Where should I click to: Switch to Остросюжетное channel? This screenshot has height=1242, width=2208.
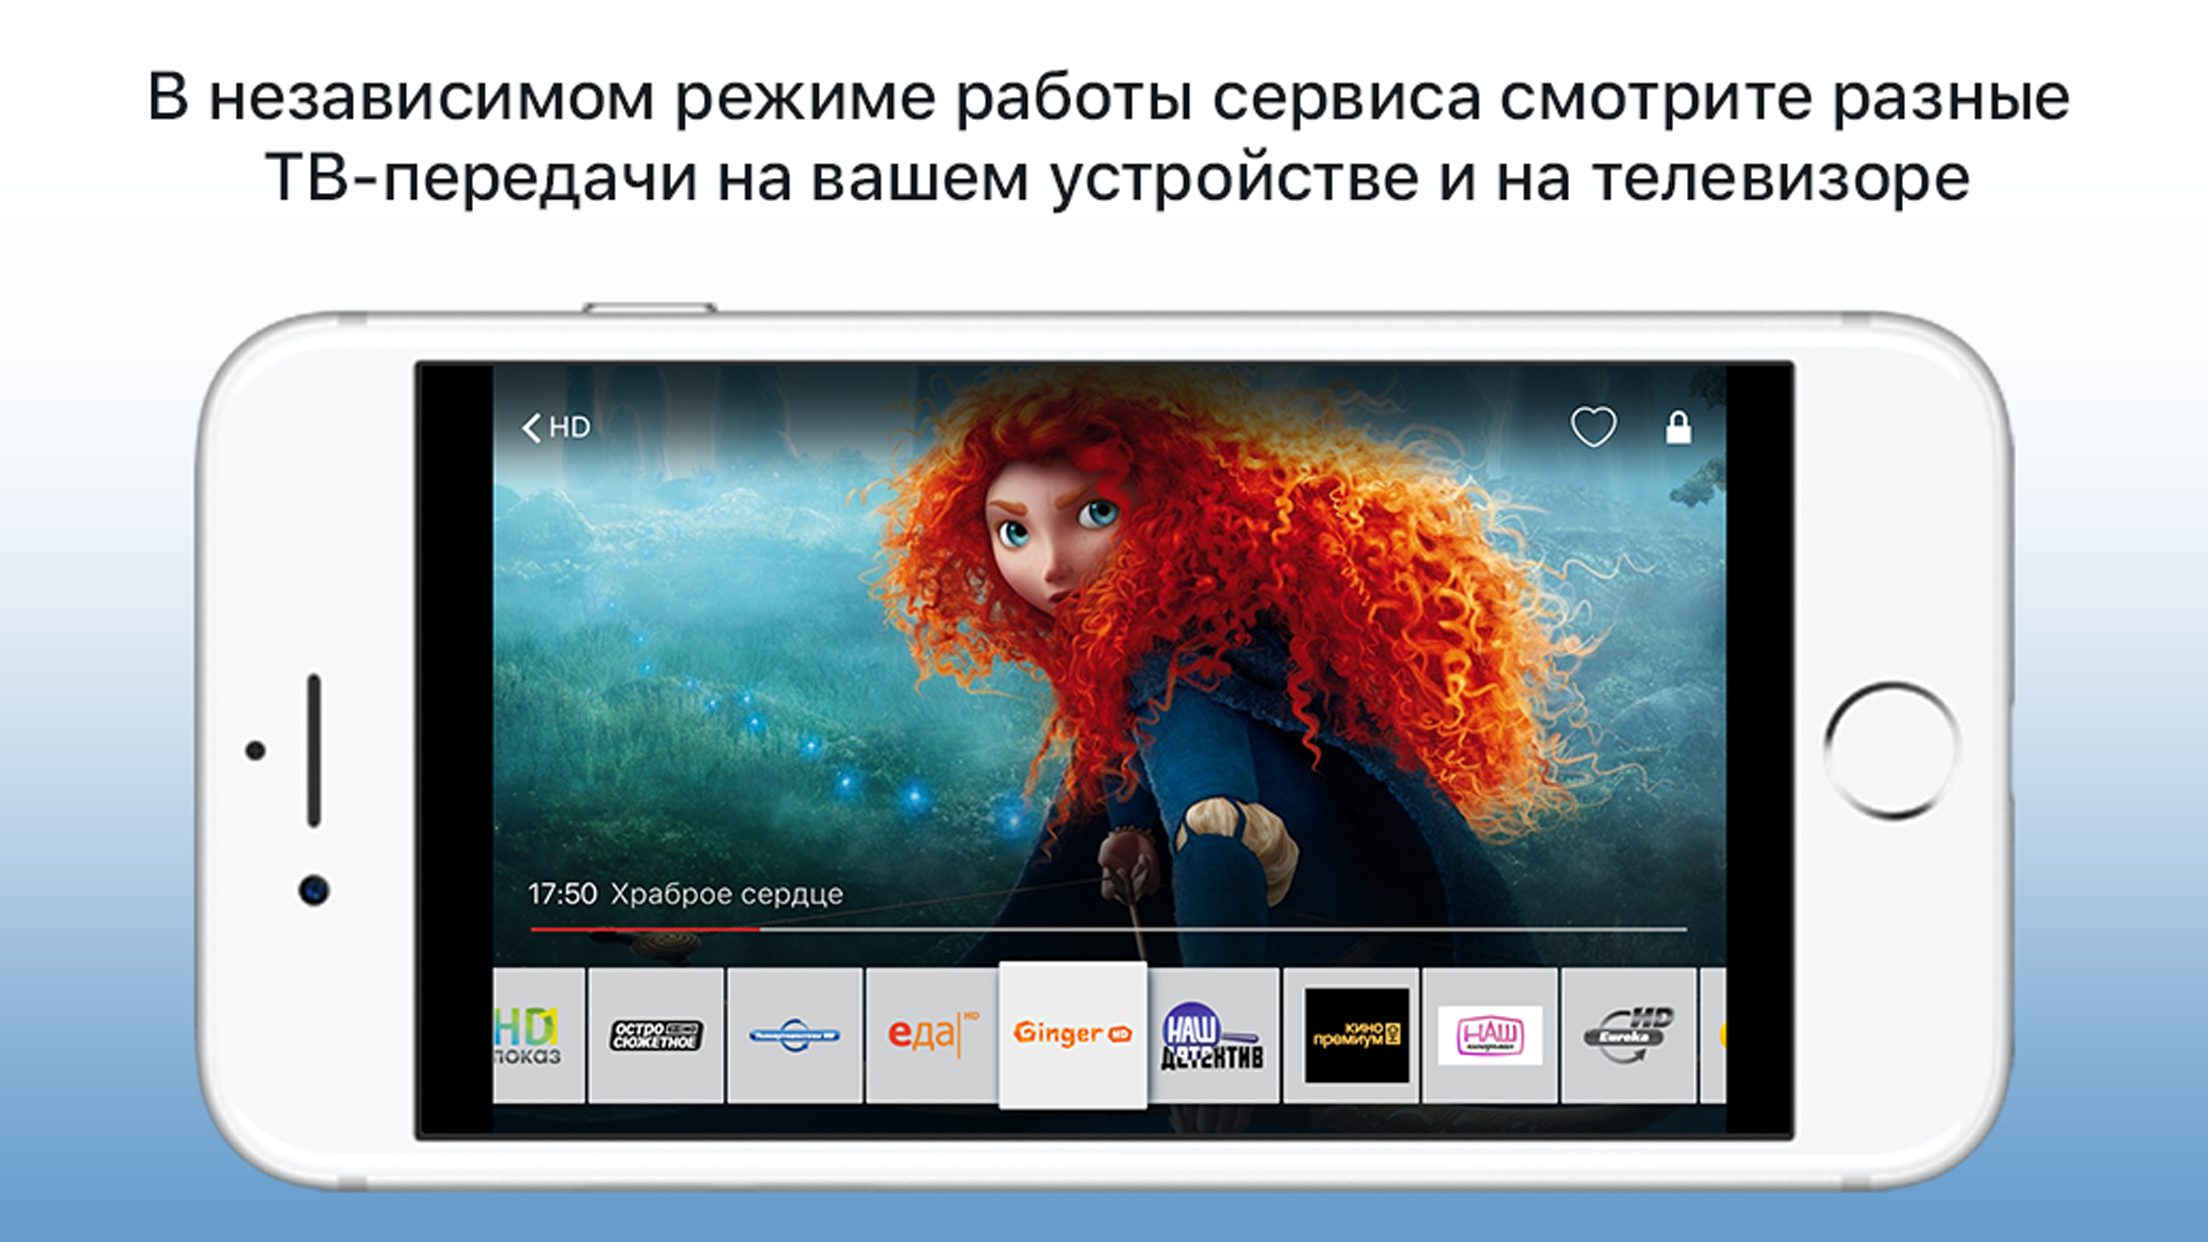(x=656, y=1035)
